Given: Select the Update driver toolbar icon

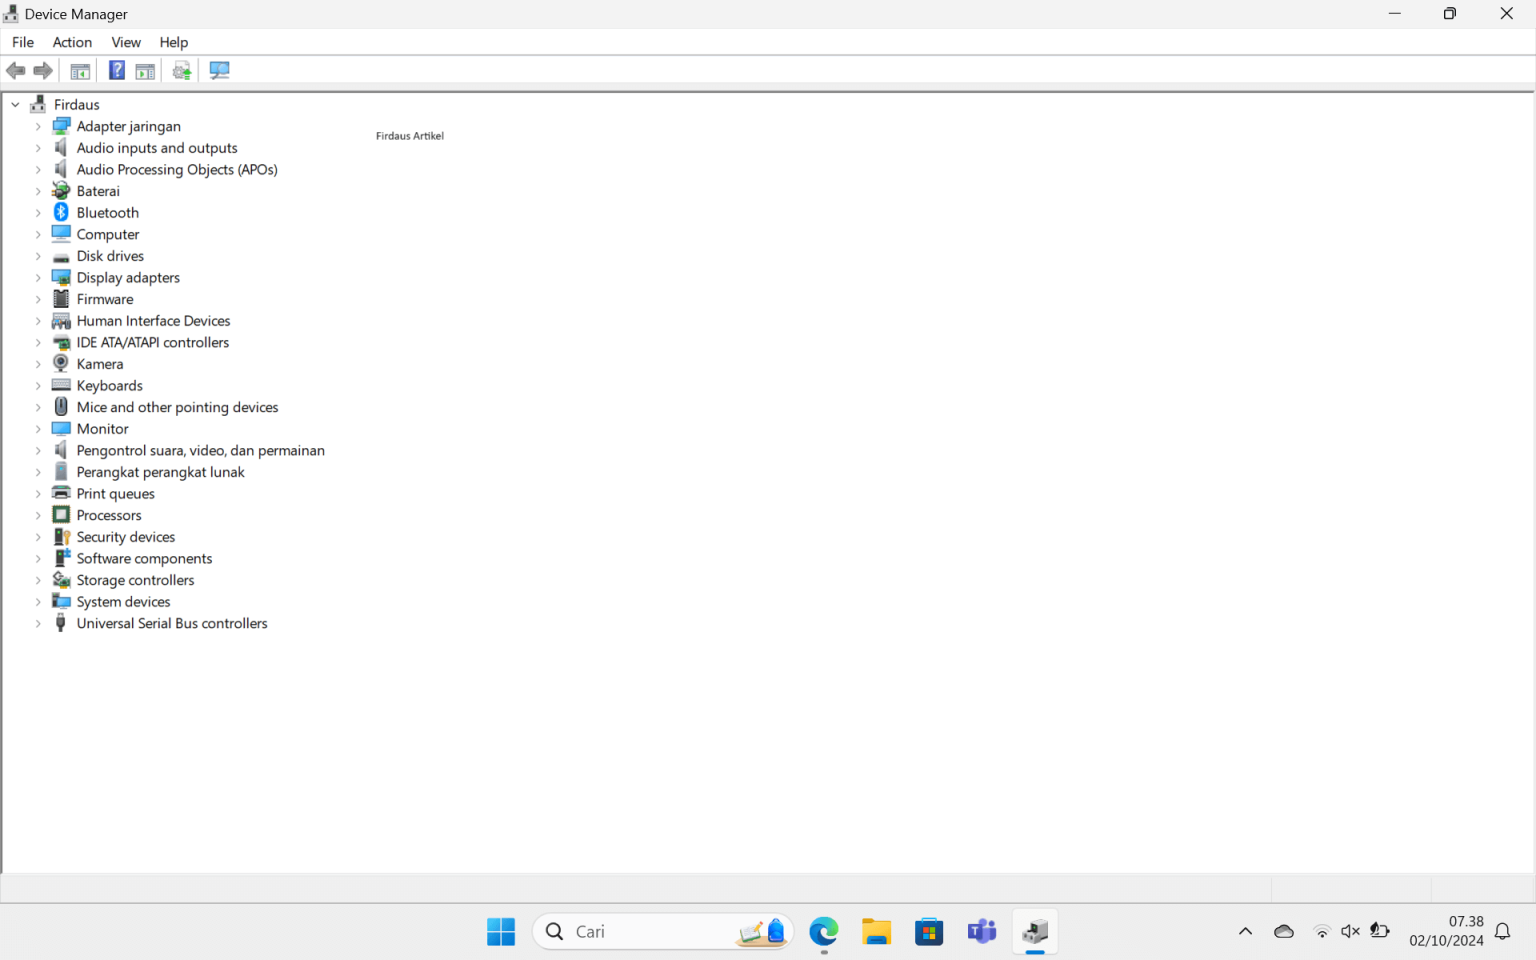Looking at the screenshot, I should pyautogui.click(x=181, y=70).
